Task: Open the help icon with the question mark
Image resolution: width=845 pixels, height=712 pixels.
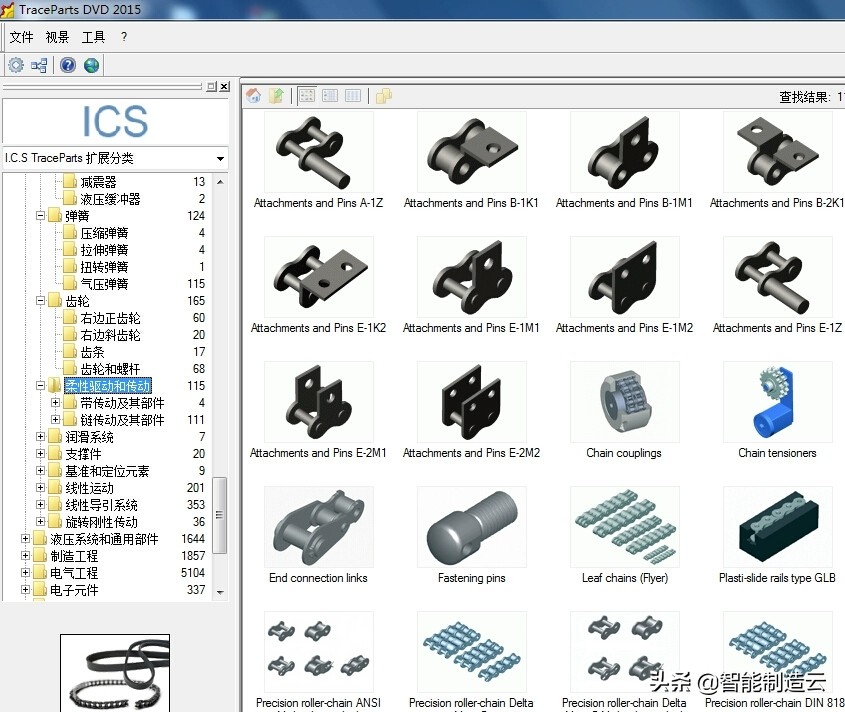Action: 67,64
